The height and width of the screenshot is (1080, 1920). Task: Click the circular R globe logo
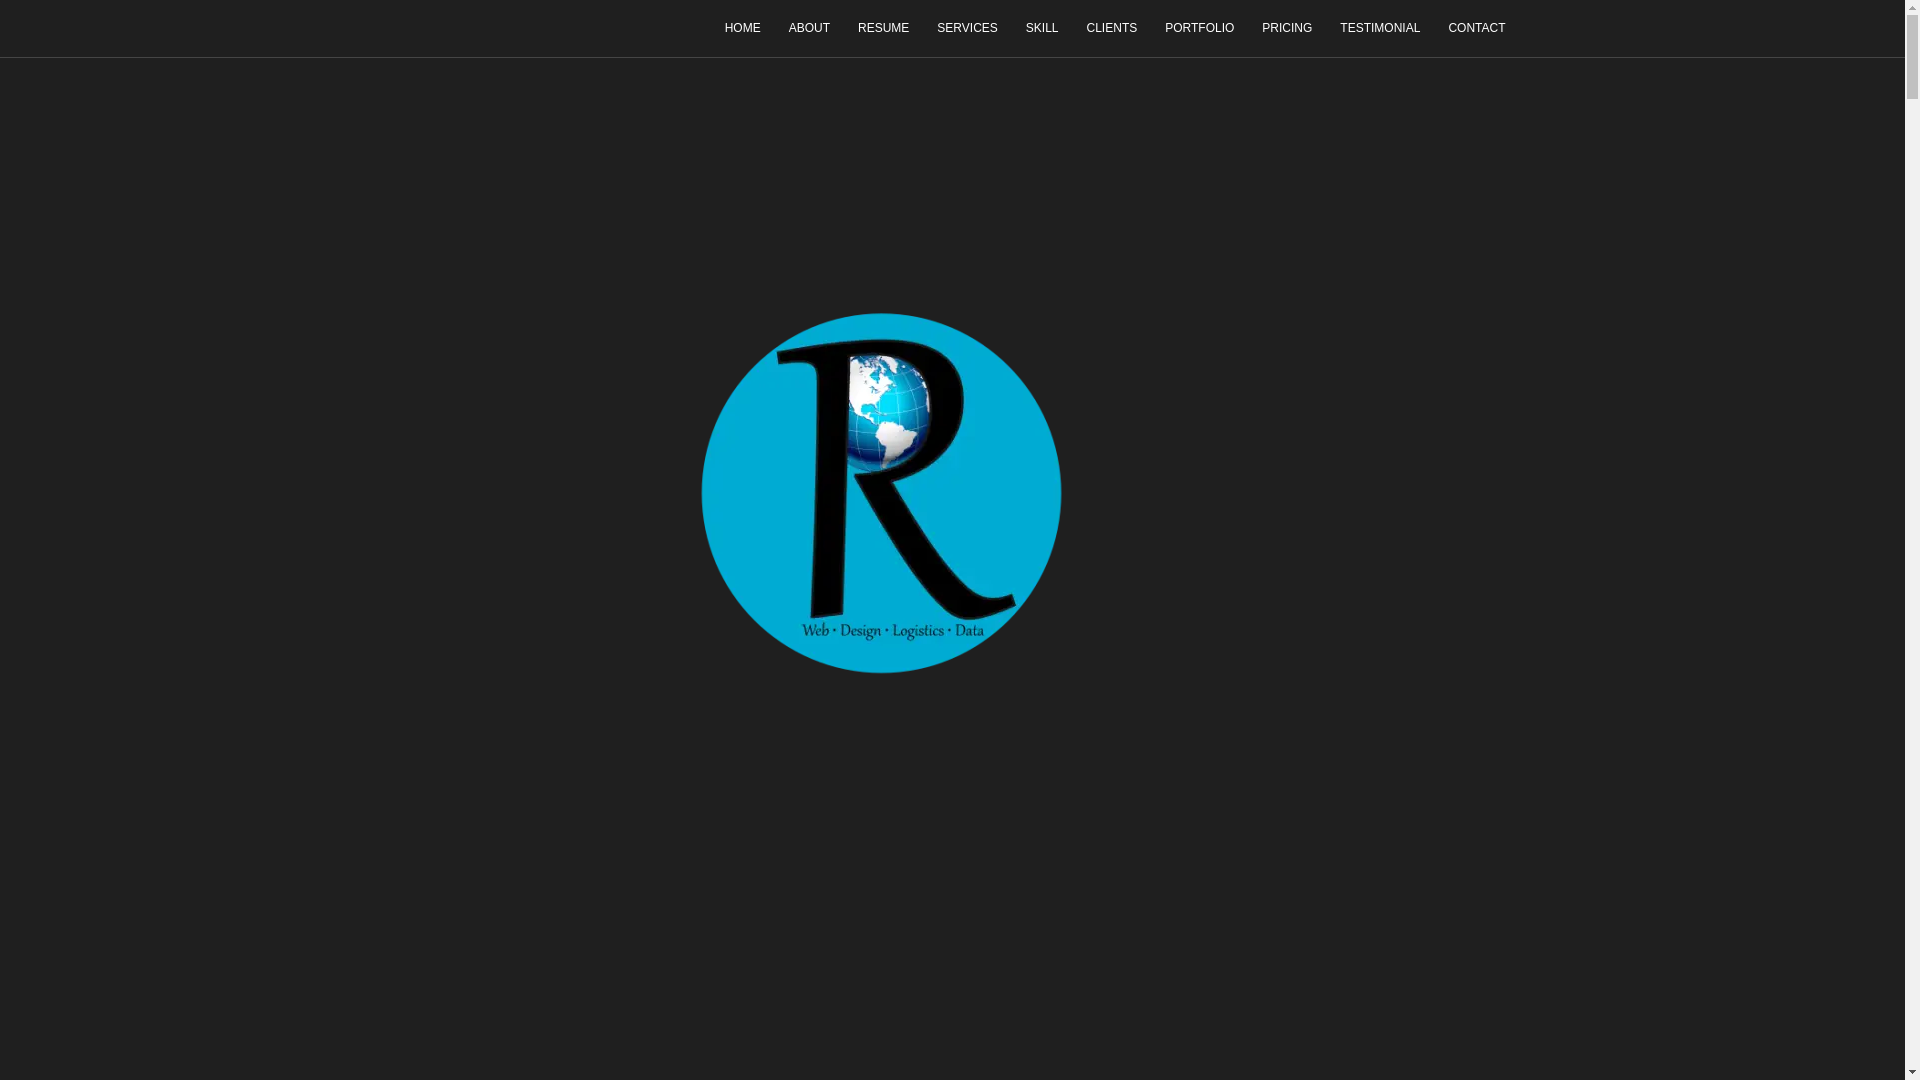click(x=881, y=493)
